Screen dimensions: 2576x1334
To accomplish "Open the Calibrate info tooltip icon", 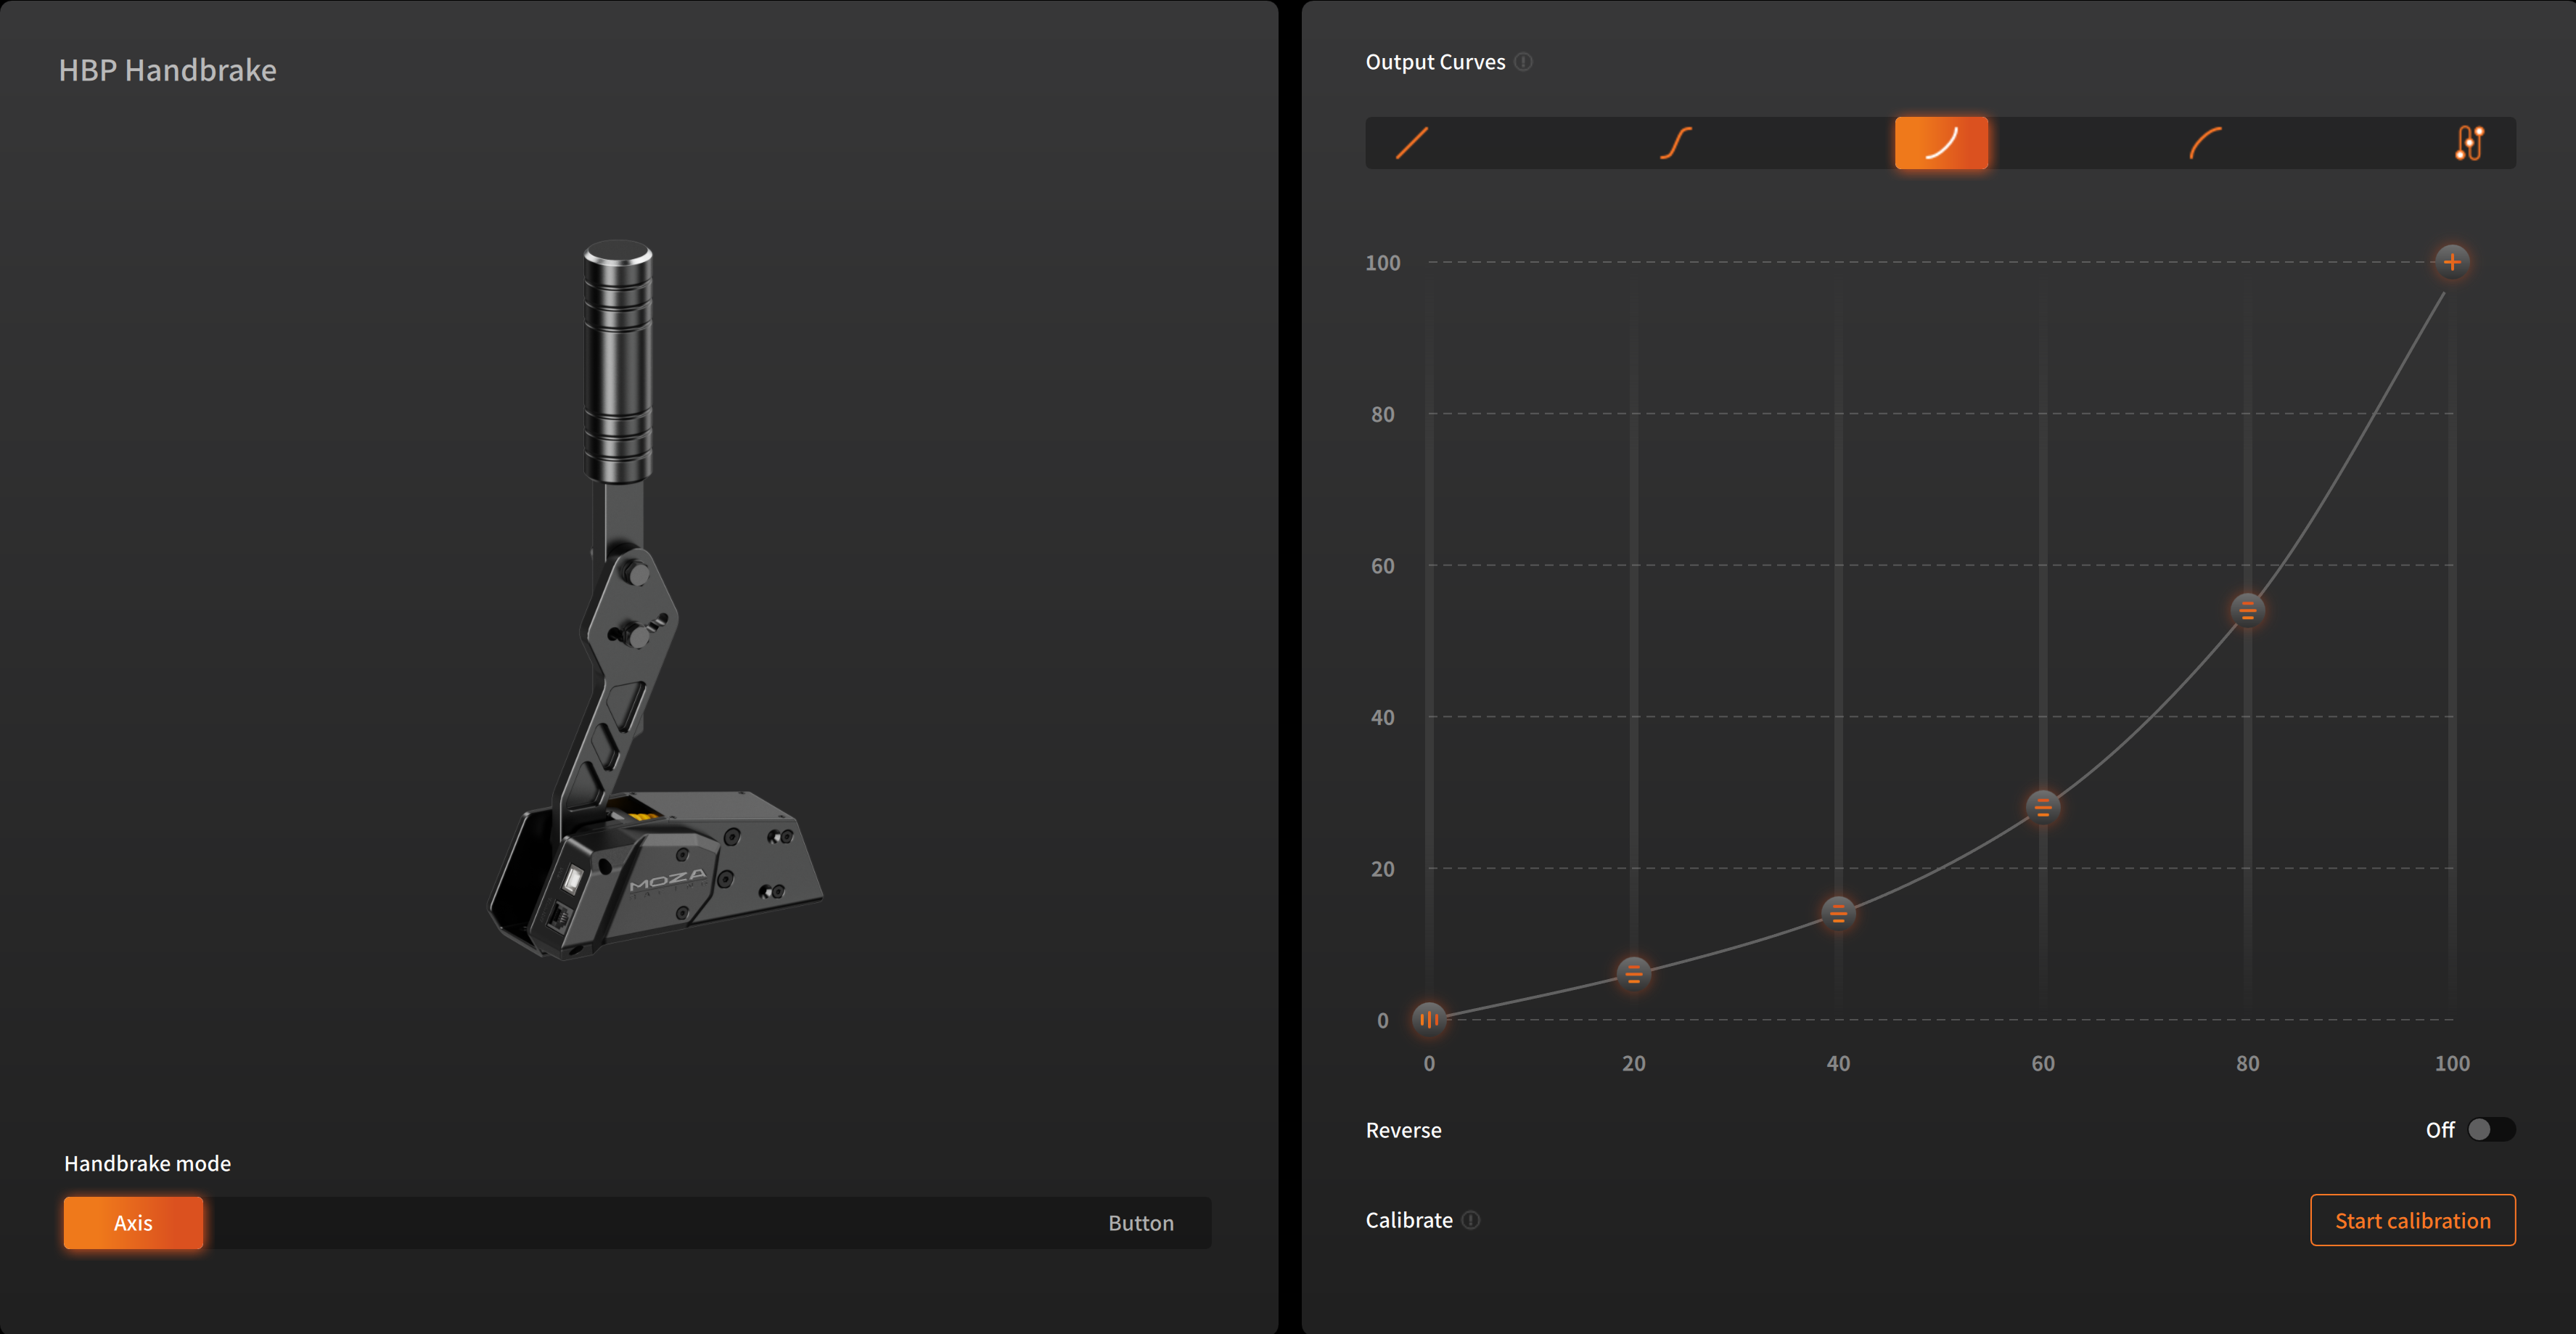I will point(1471,1220).
